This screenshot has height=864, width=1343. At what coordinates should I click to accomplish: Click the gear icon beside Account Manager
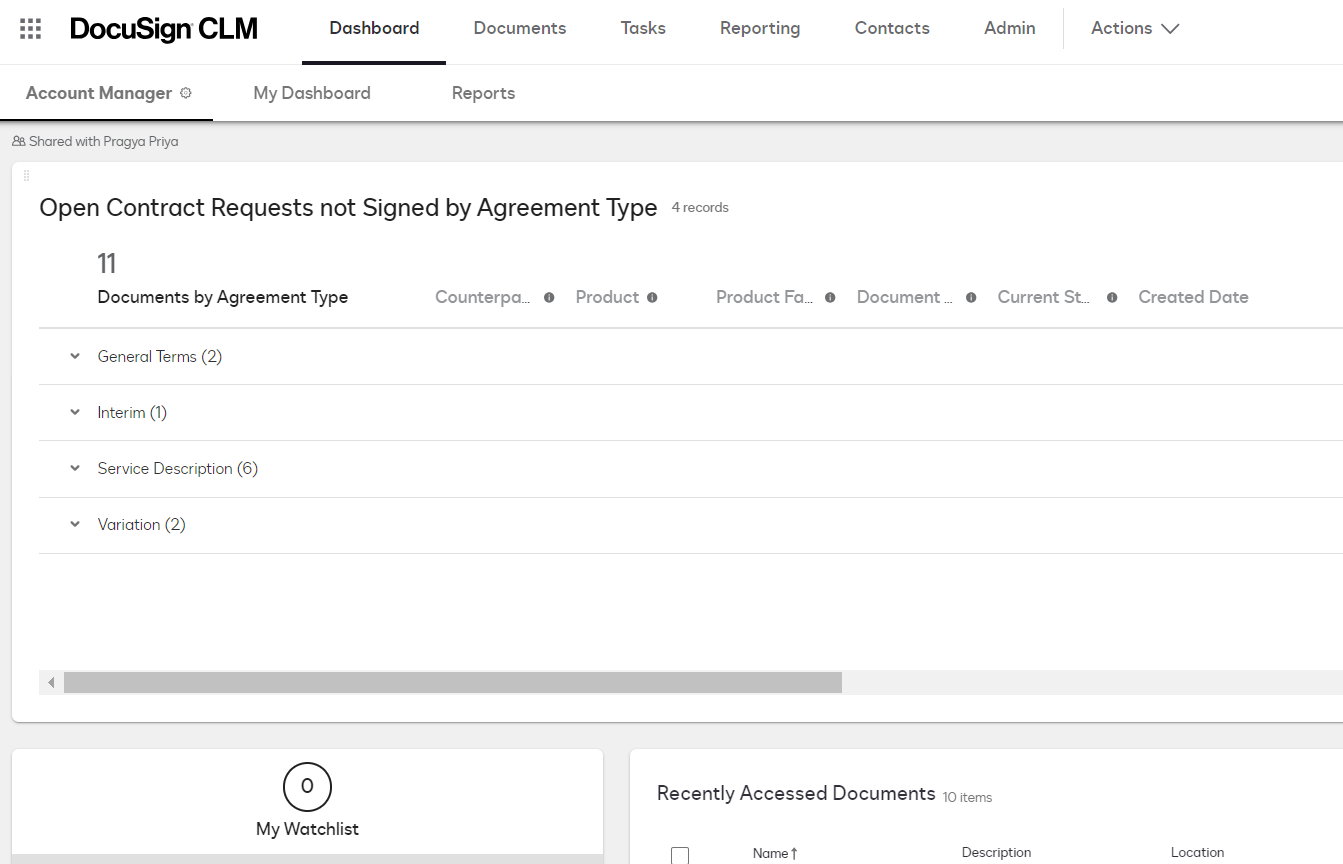click(x=186, y=91)
